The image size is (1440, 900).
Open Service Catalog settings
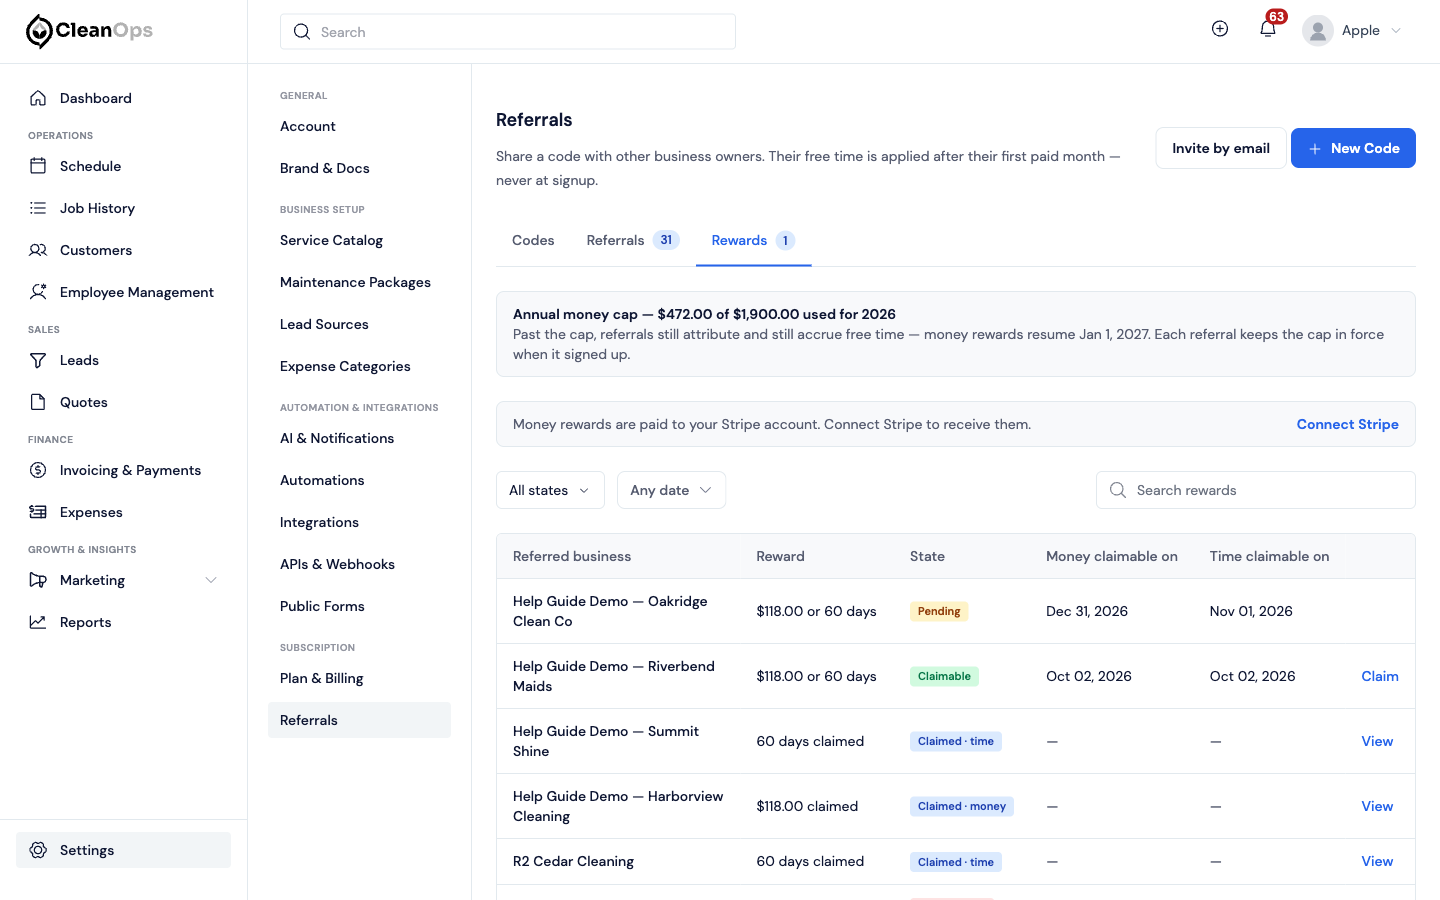tap(331, 240)
